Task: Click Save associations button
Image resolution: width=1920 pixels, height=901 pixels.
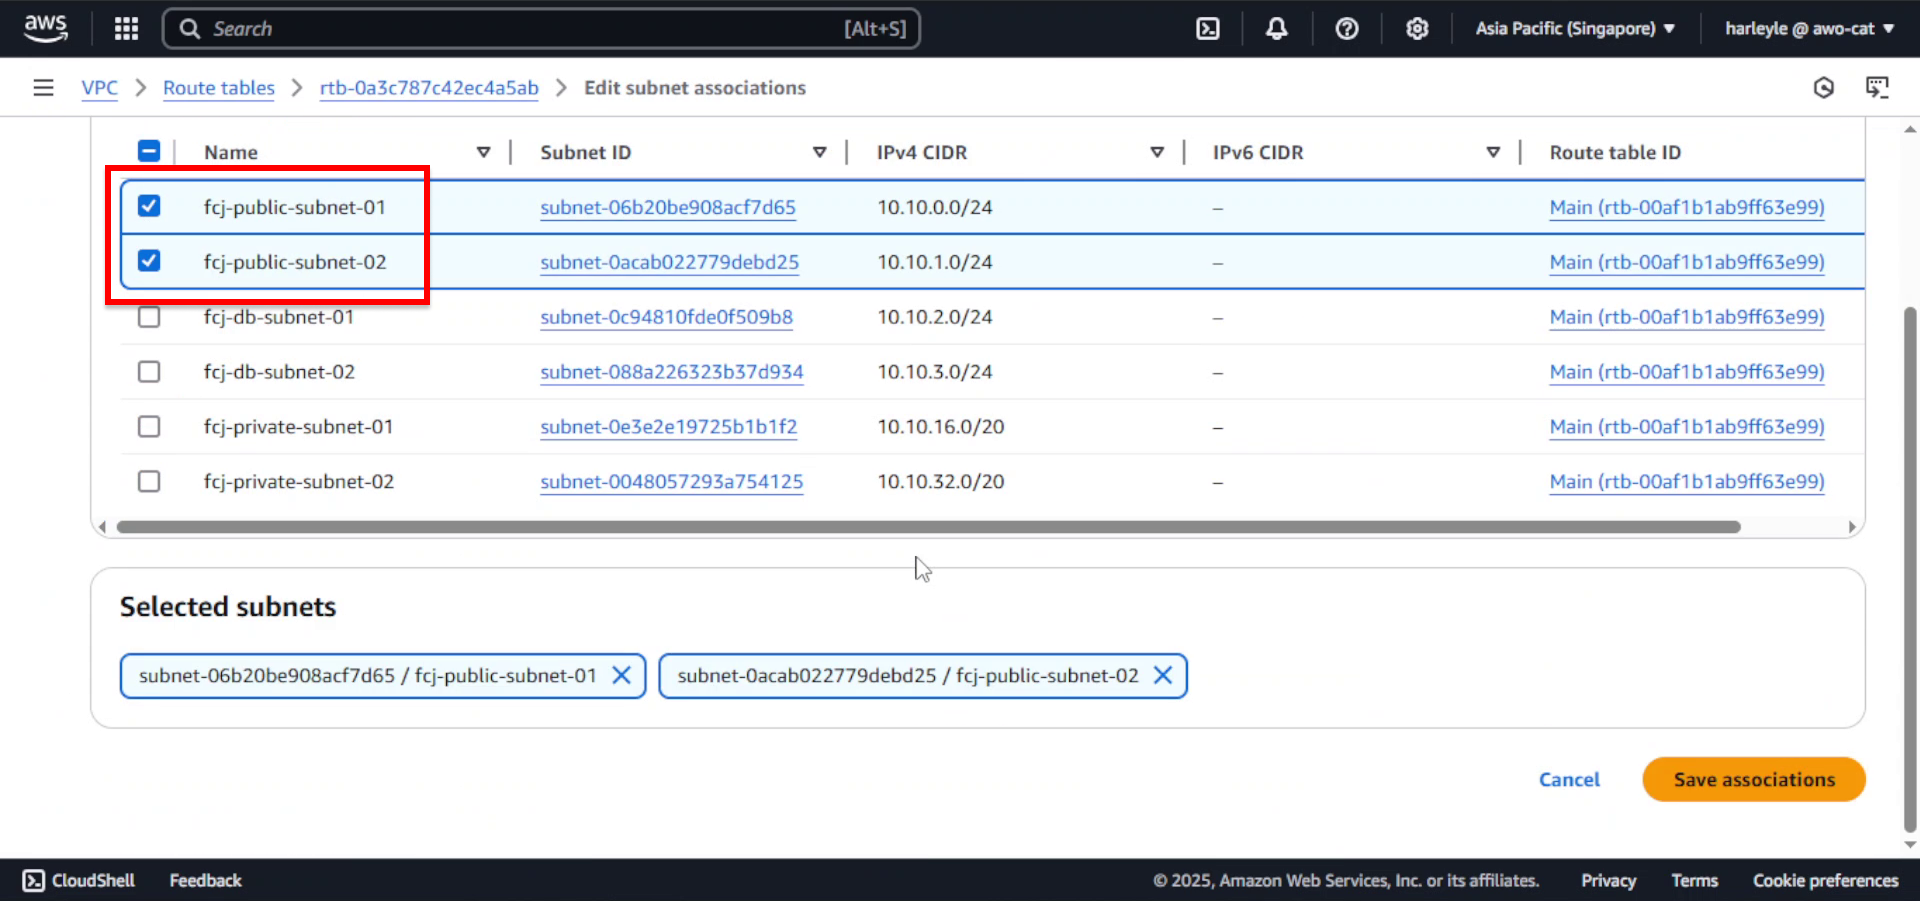Action: pyautogui.click(x=1754, y=780)
